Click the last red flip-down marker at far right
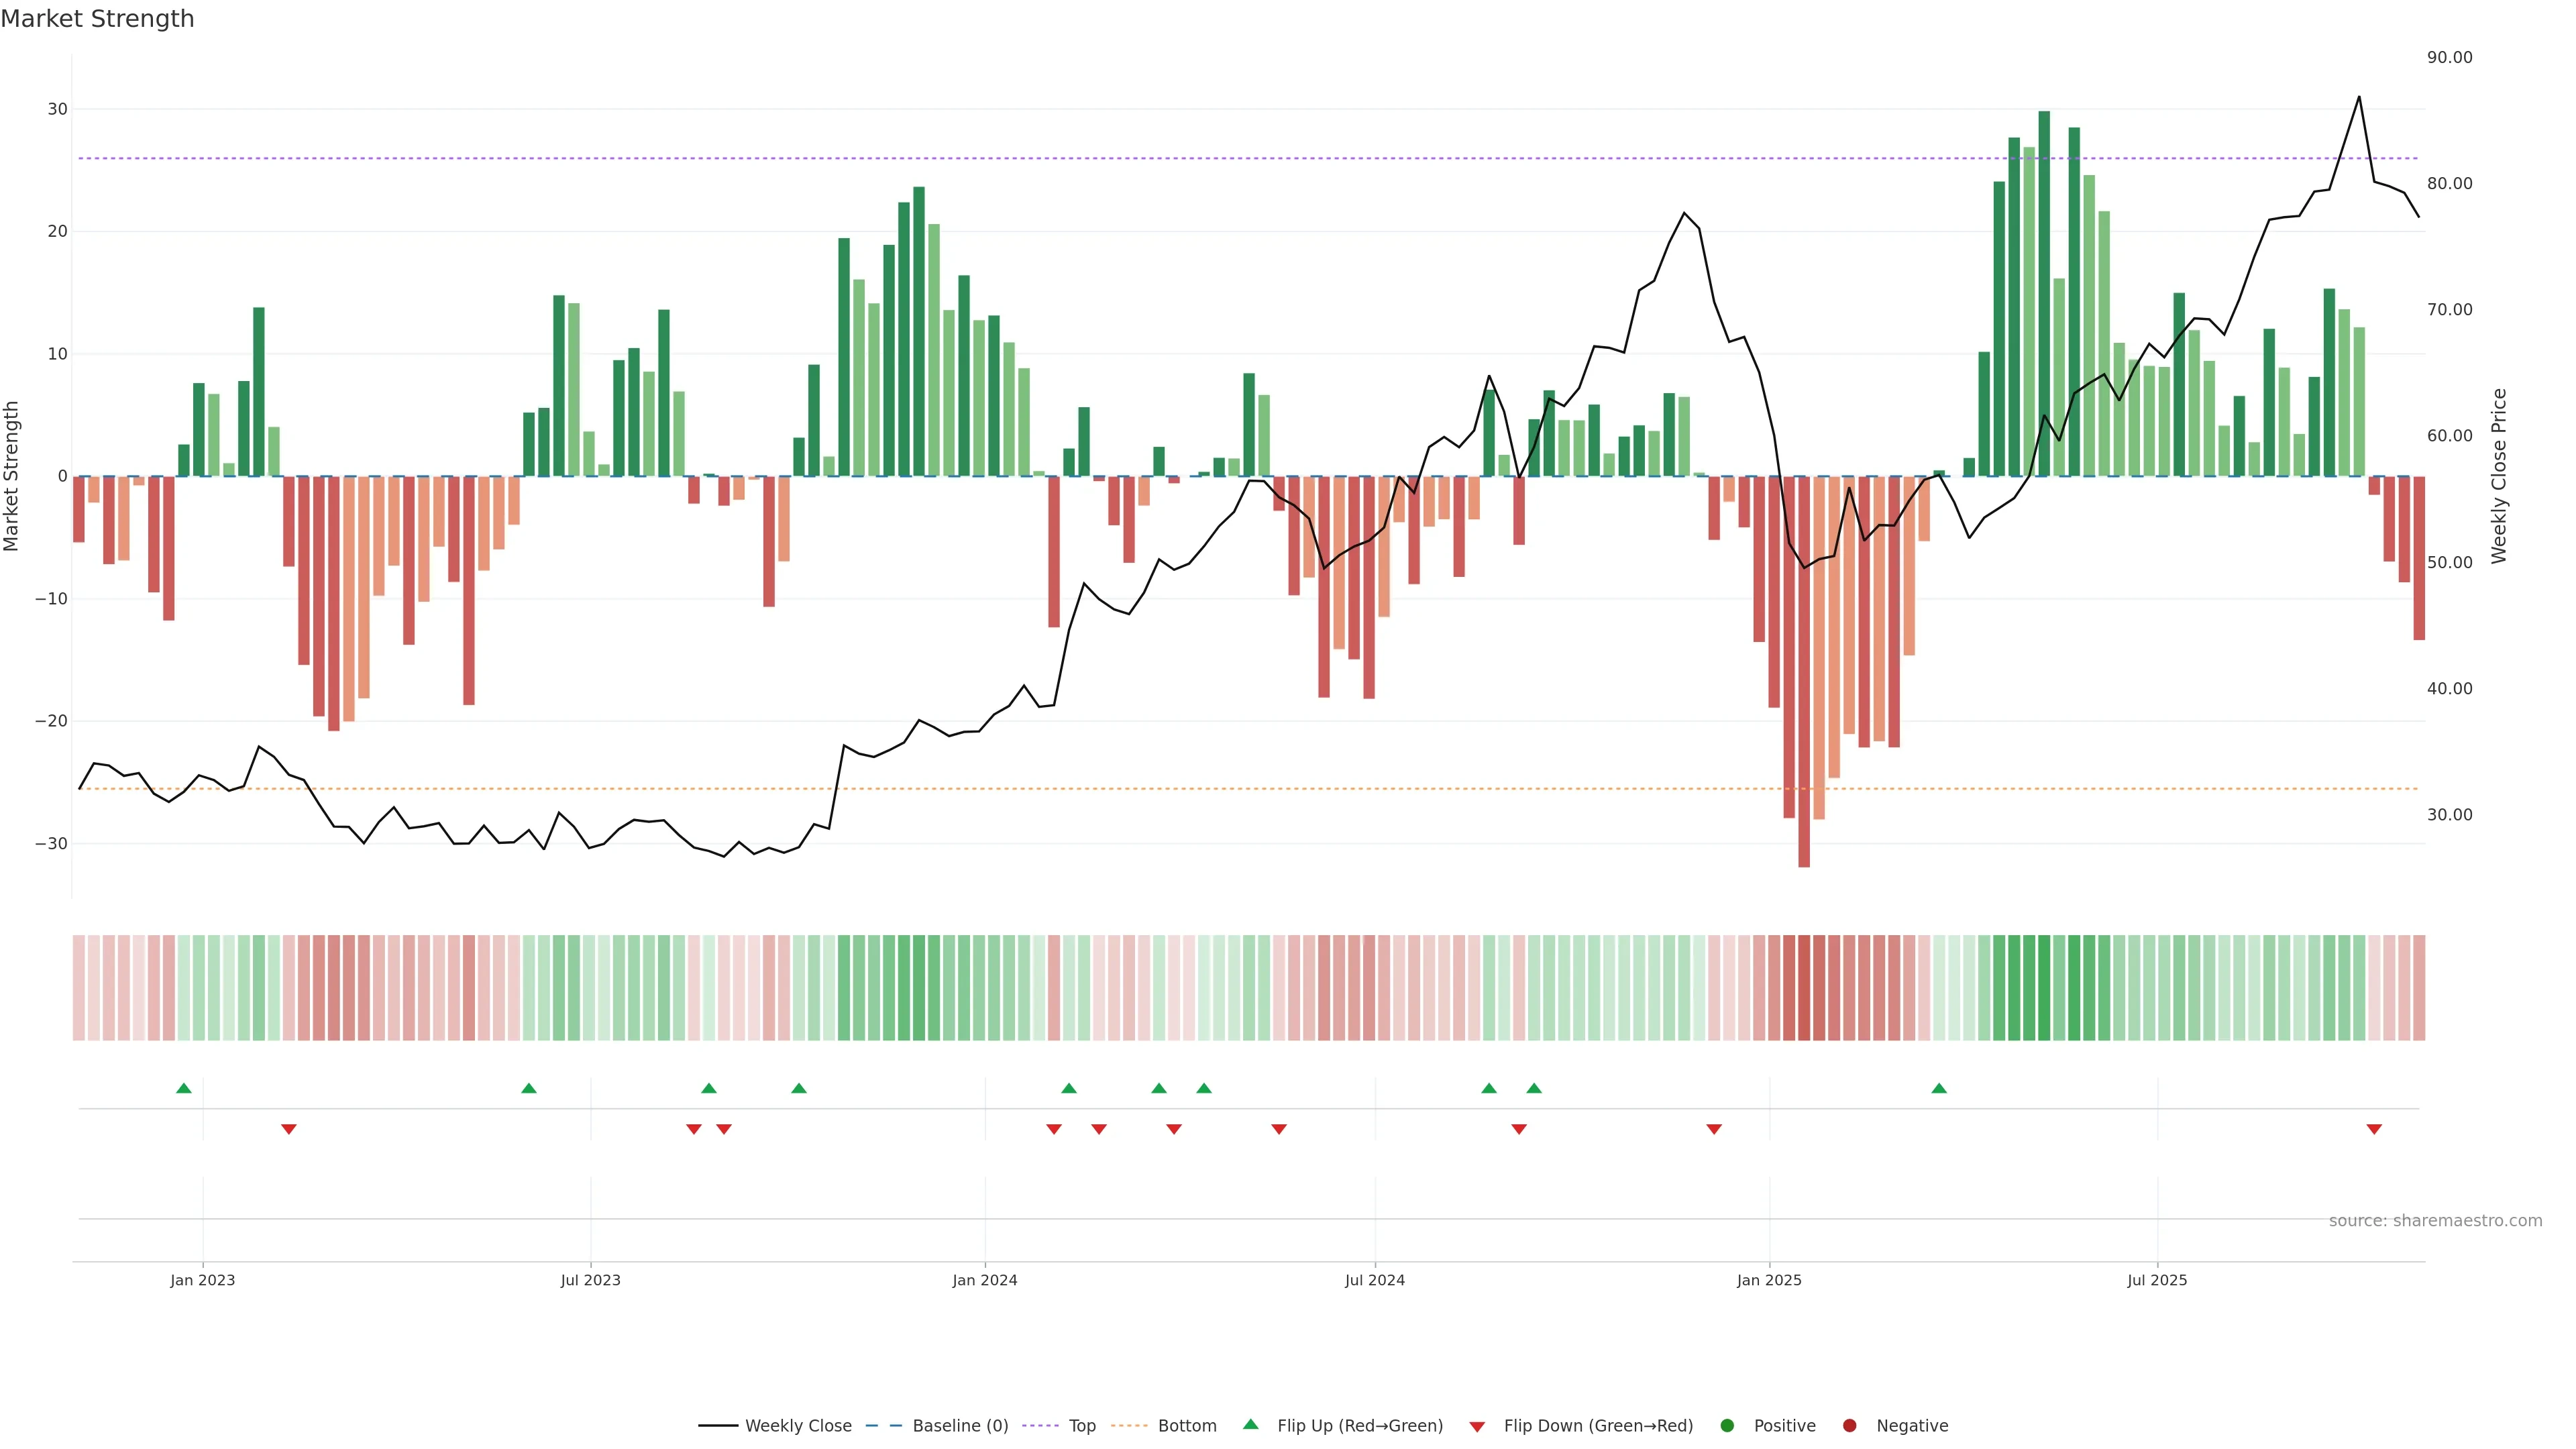Screen dimensions: 2576x1449 coord(2374,1129)
